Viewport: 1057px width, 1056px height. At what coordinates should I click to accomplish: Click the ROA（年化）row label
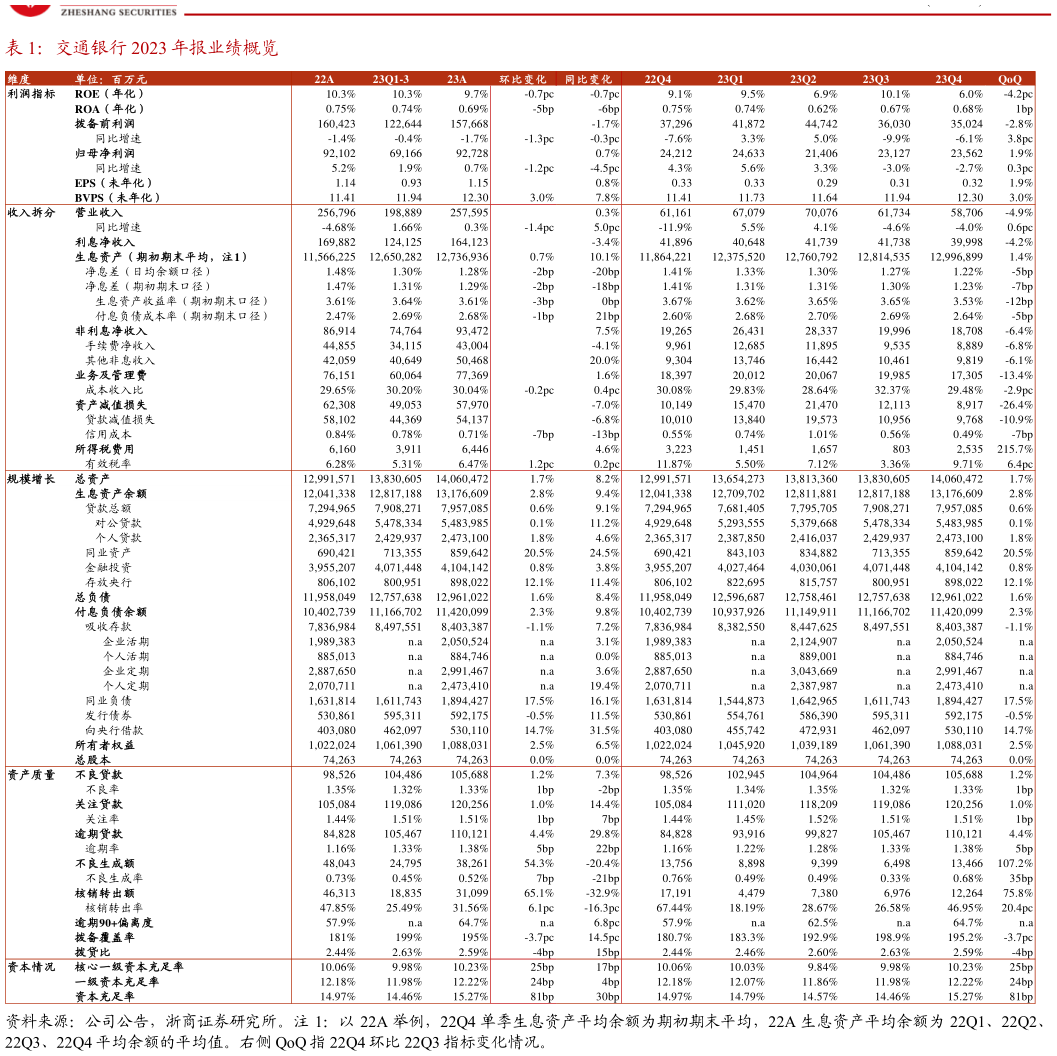click(x=109, y=109)
